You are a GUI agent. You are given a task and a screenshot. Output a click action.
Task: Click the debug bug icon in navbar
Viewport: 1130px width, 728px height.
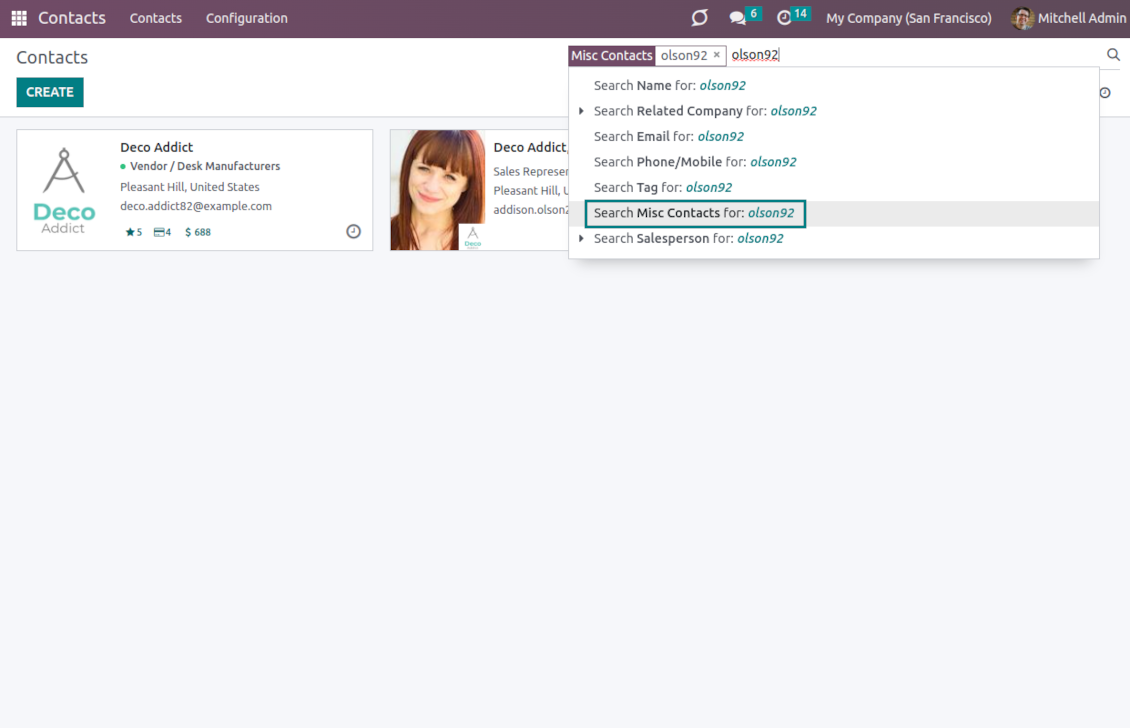(x=700, y=18)
